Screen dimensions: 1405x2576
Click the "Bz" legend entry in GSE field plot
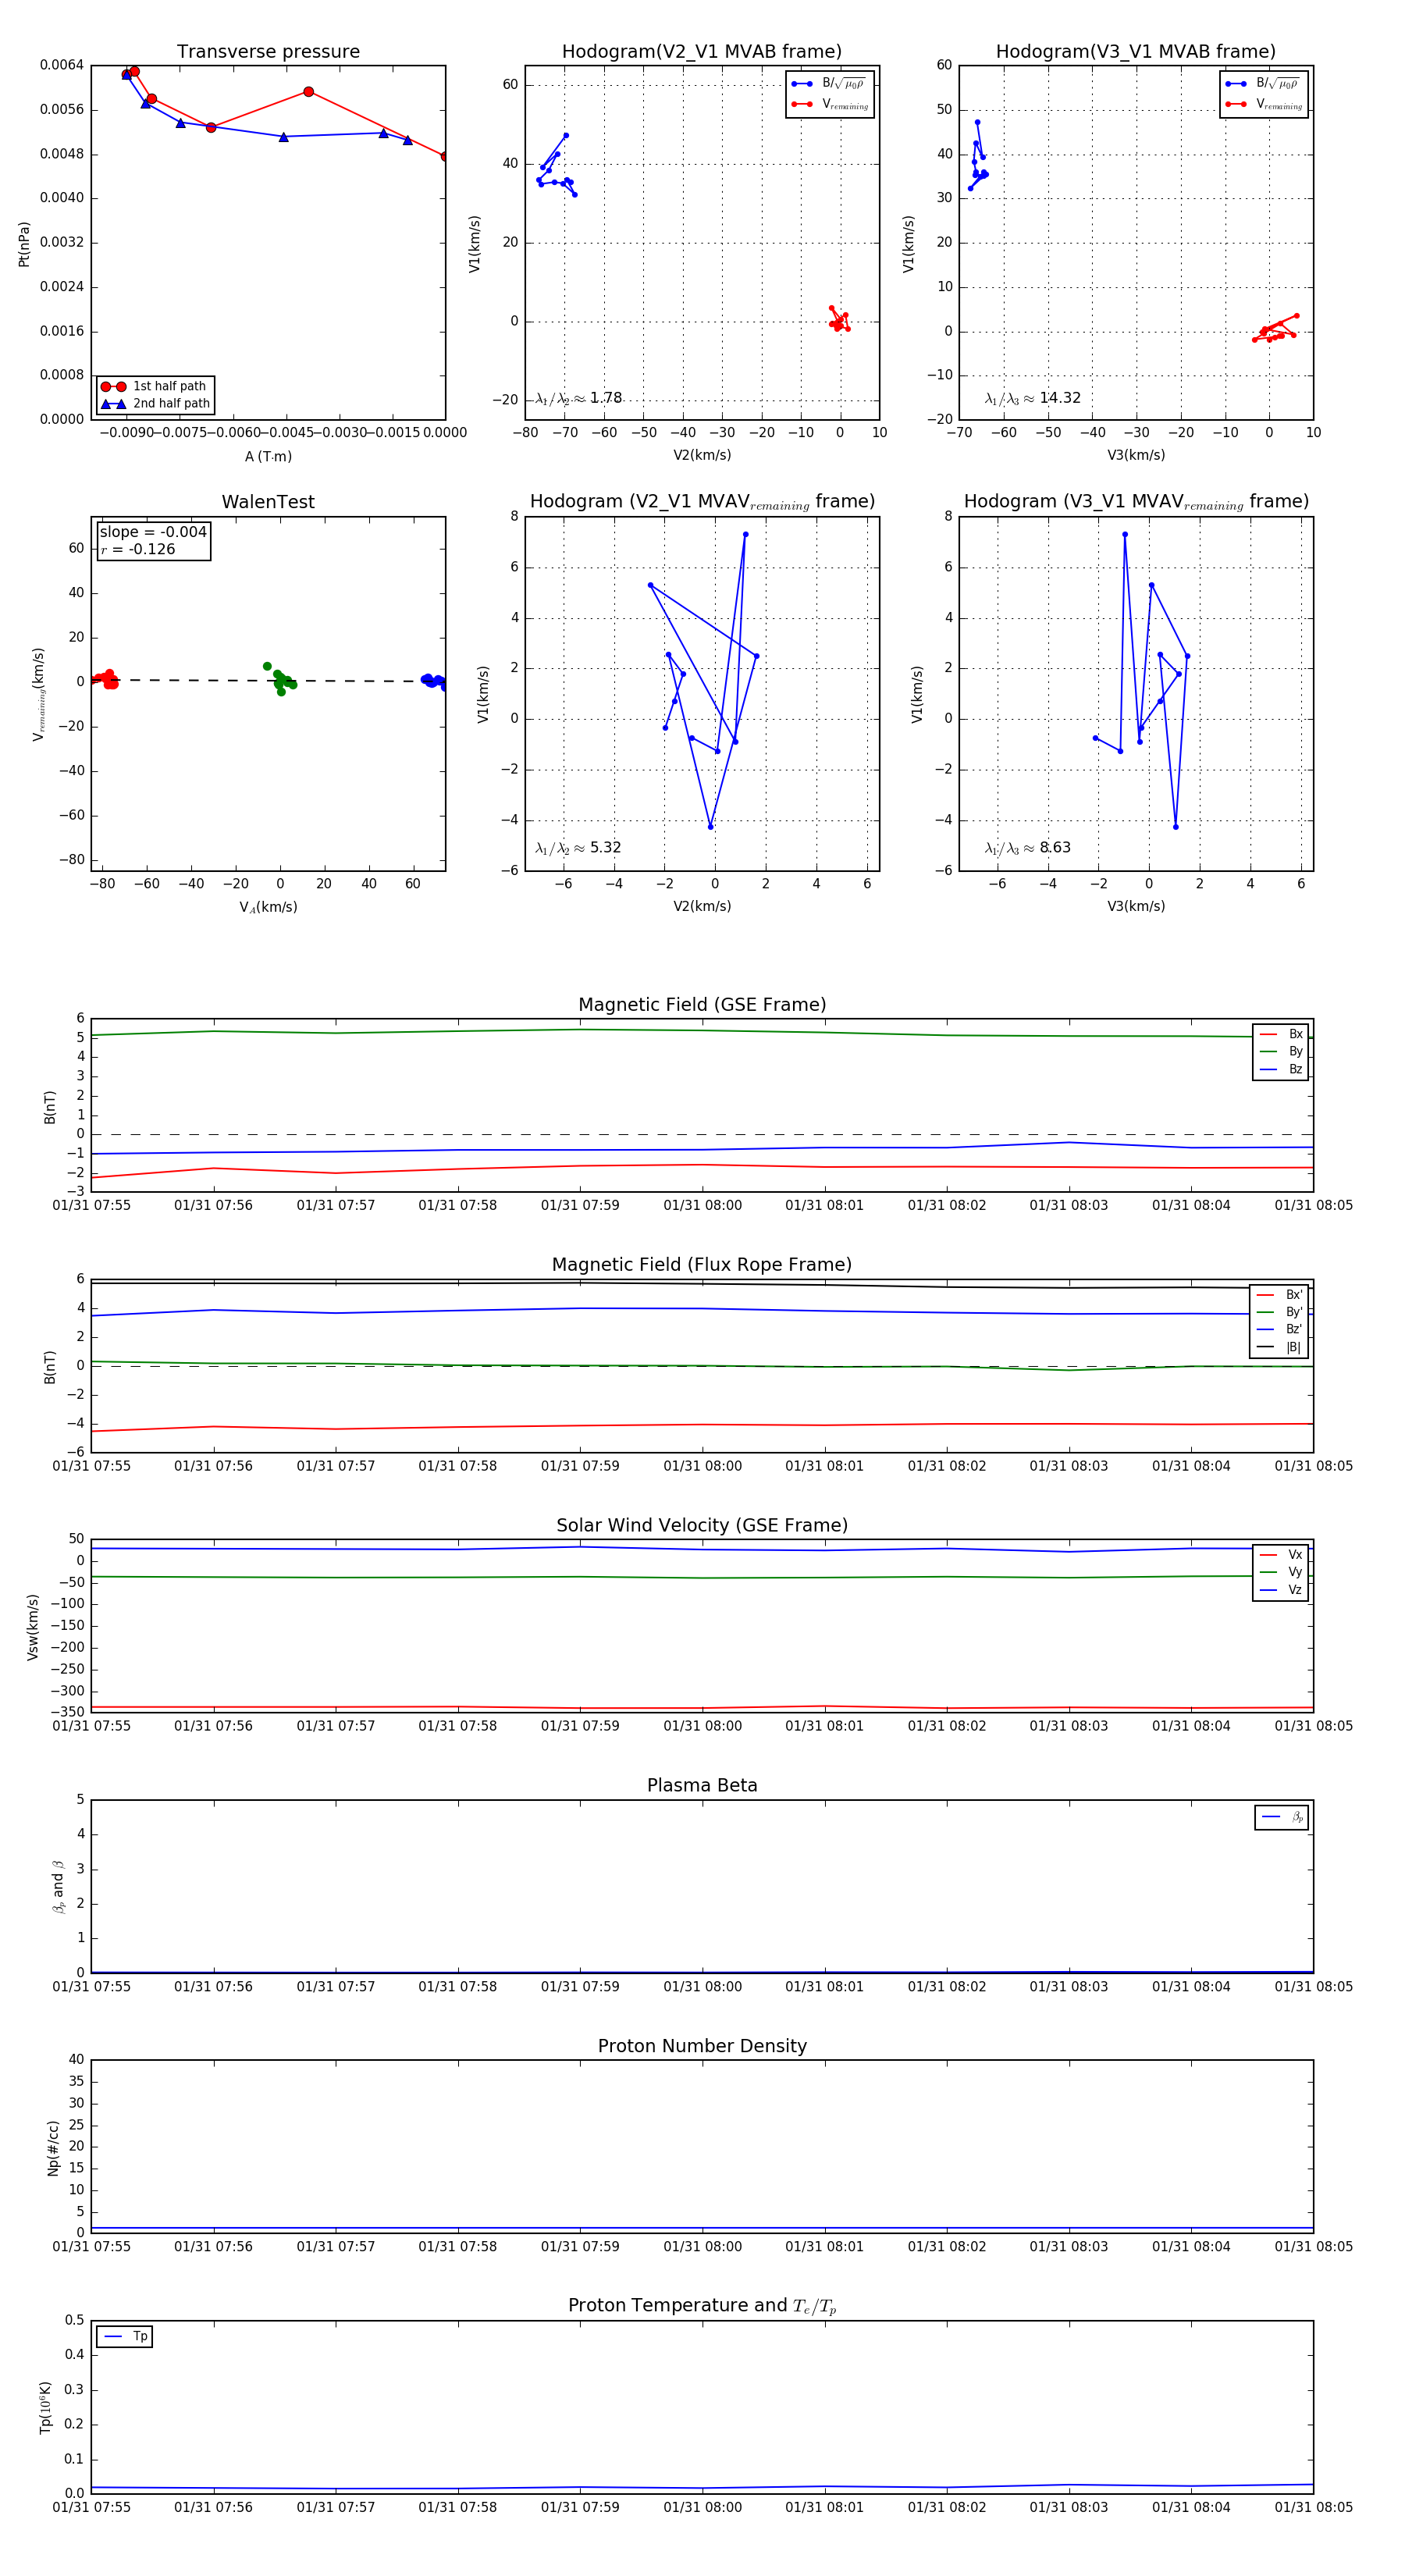[x=1281, y=1070]
